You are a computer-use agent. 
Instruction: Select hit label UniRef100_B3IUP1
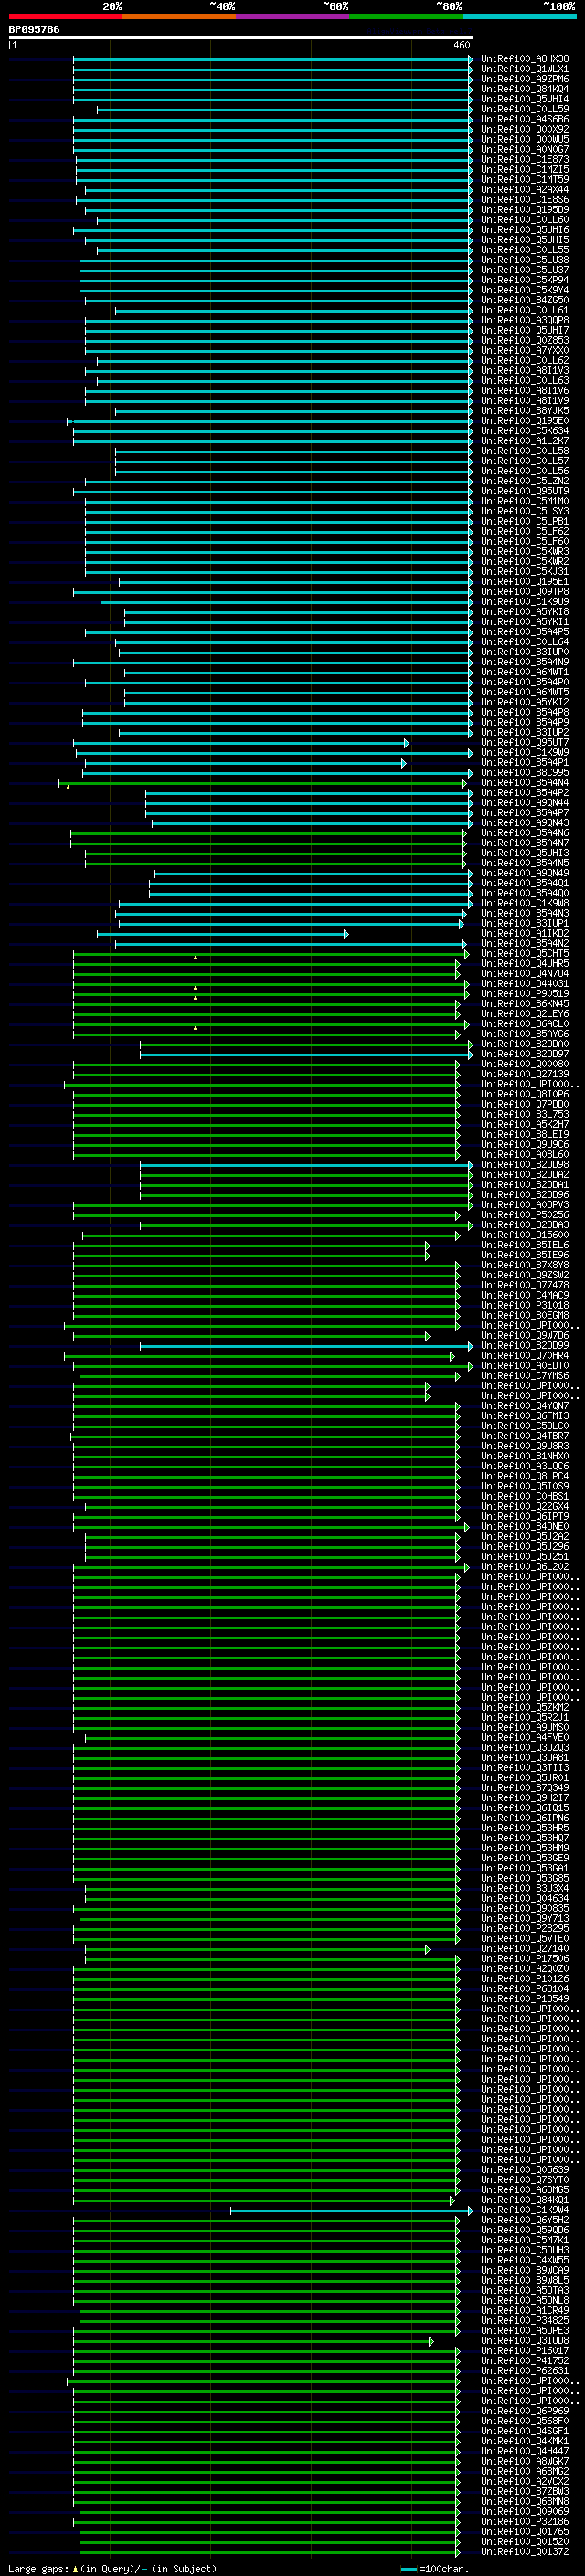(x=525, y=923)
